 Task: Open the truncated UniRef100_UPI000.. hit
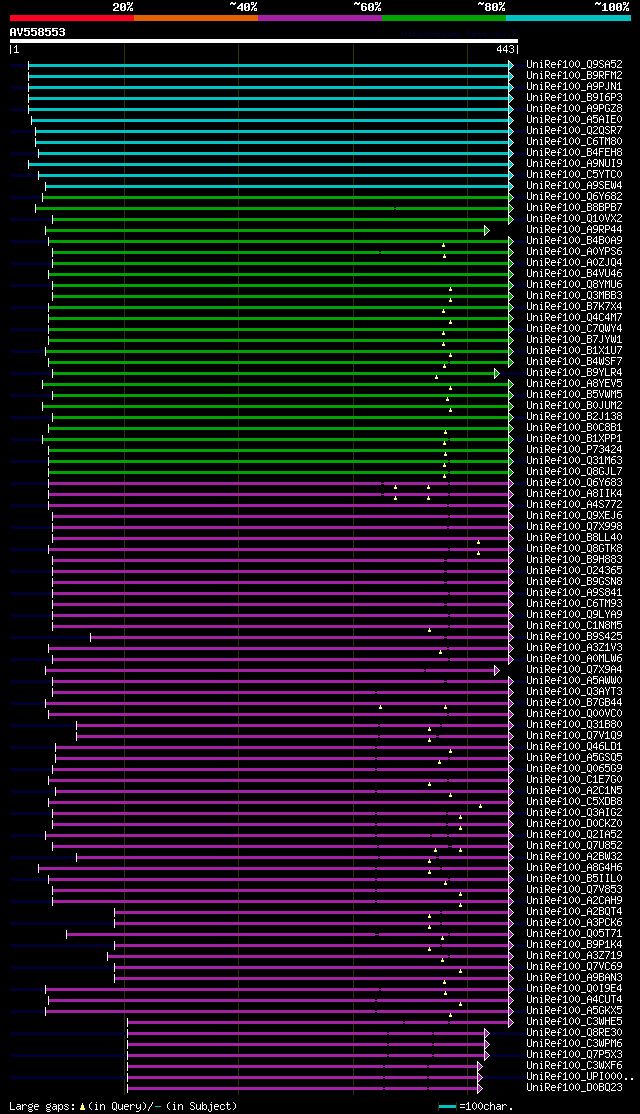click(x=579, y=1078)
